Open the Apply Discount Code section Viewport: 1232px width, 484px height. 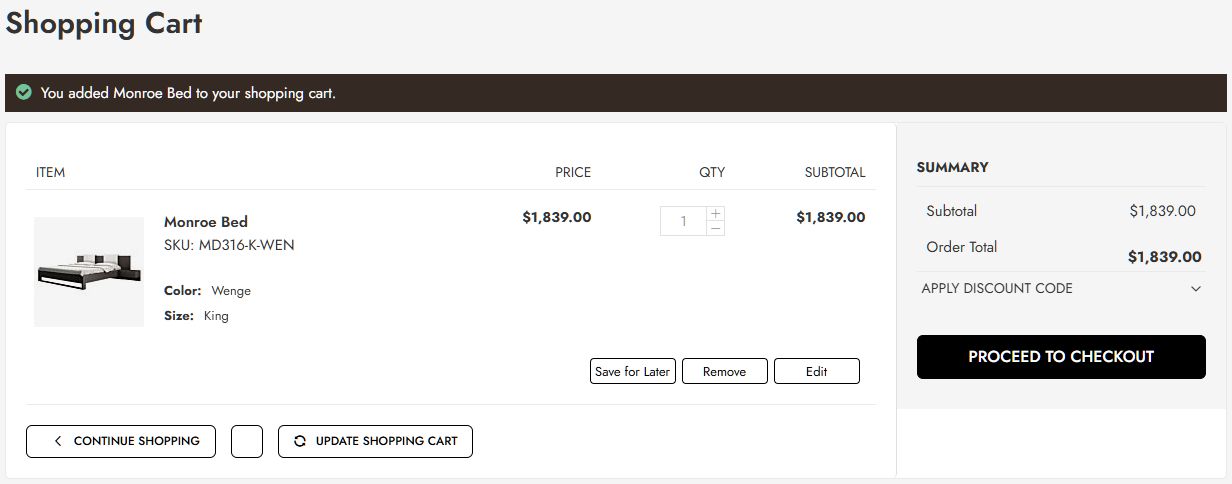click(997, 289)
